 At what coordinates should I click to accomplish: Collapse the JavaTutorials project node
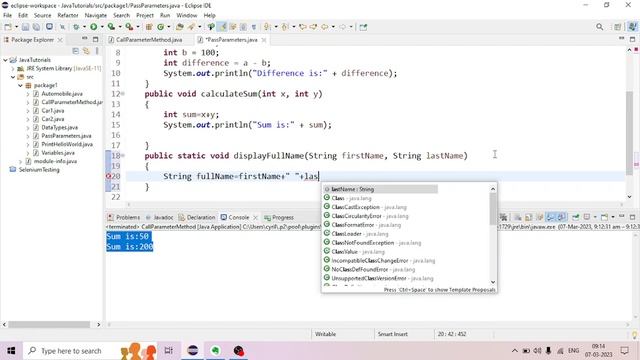click(x=5, y=60)
